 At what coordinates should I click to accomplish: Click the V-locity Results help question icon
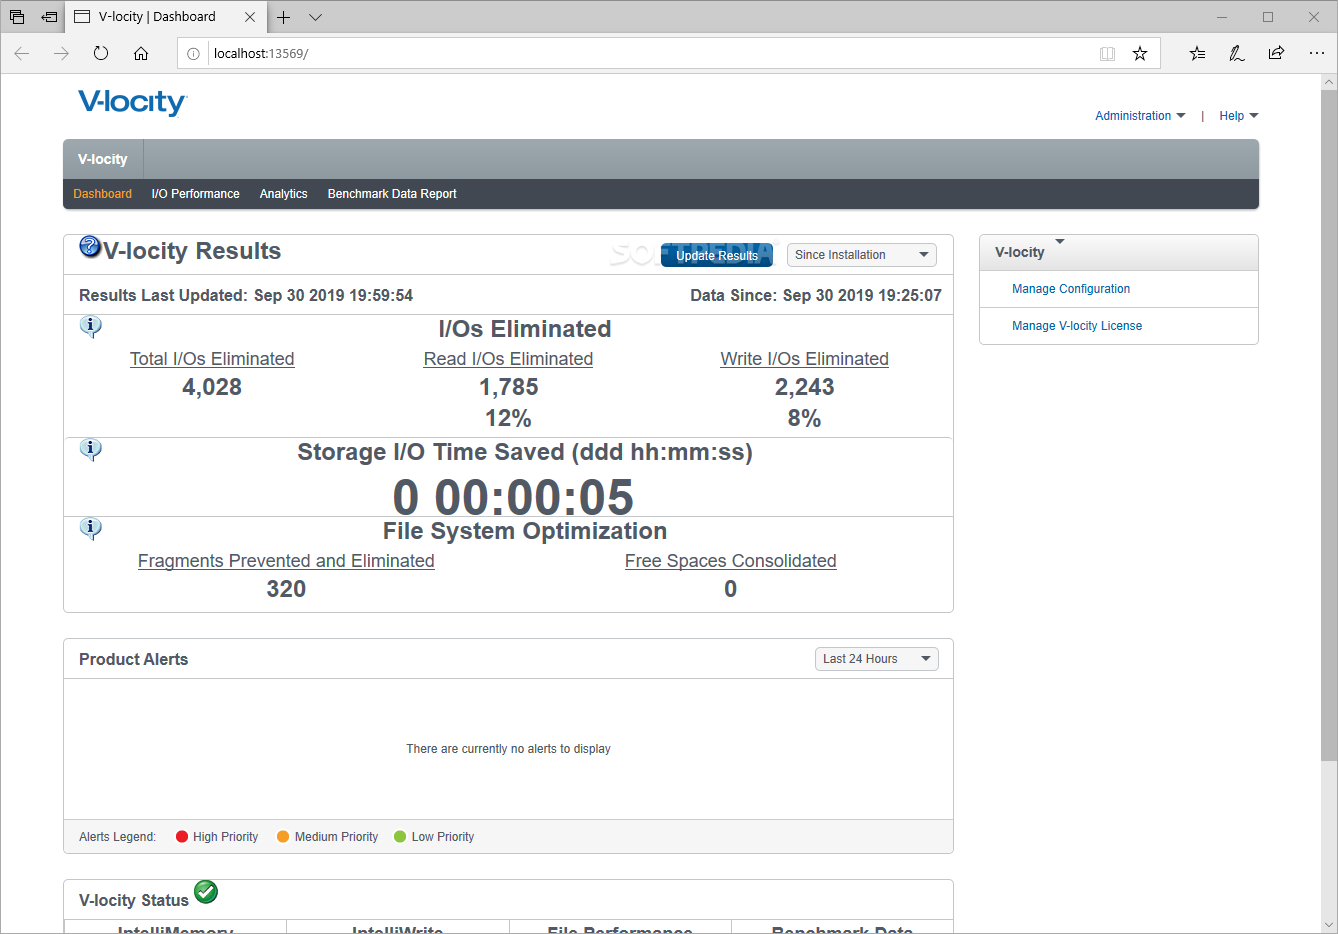90,246
